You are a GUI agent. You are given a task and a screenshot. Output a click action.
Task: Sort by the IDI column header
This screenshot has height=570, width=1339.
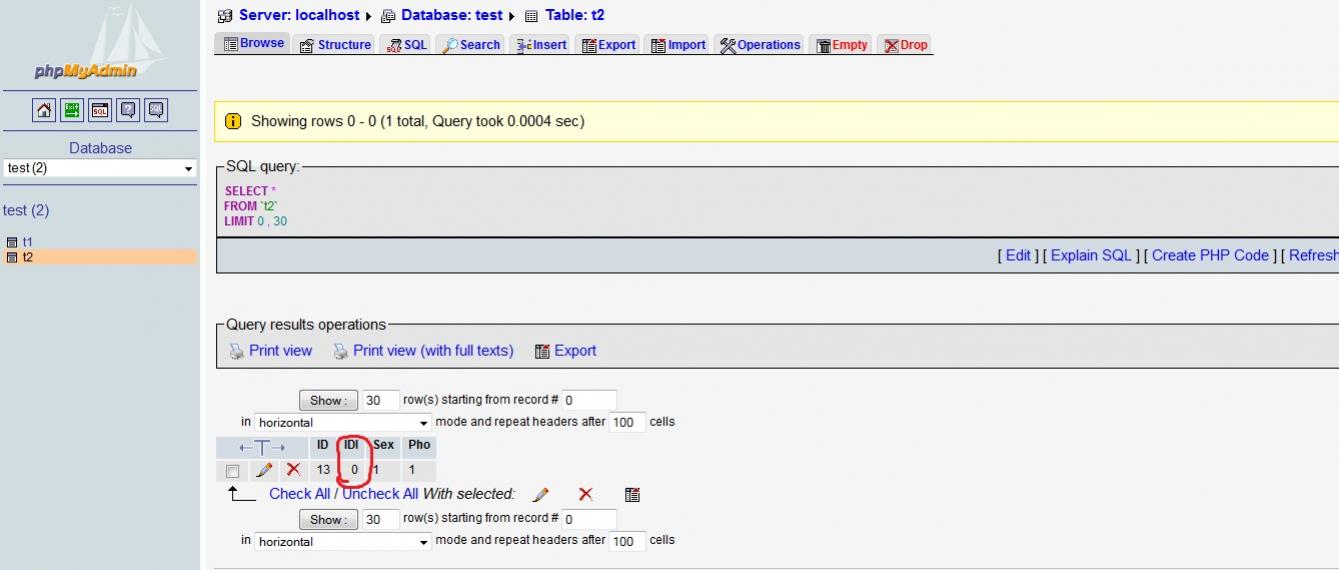[351, 445]
